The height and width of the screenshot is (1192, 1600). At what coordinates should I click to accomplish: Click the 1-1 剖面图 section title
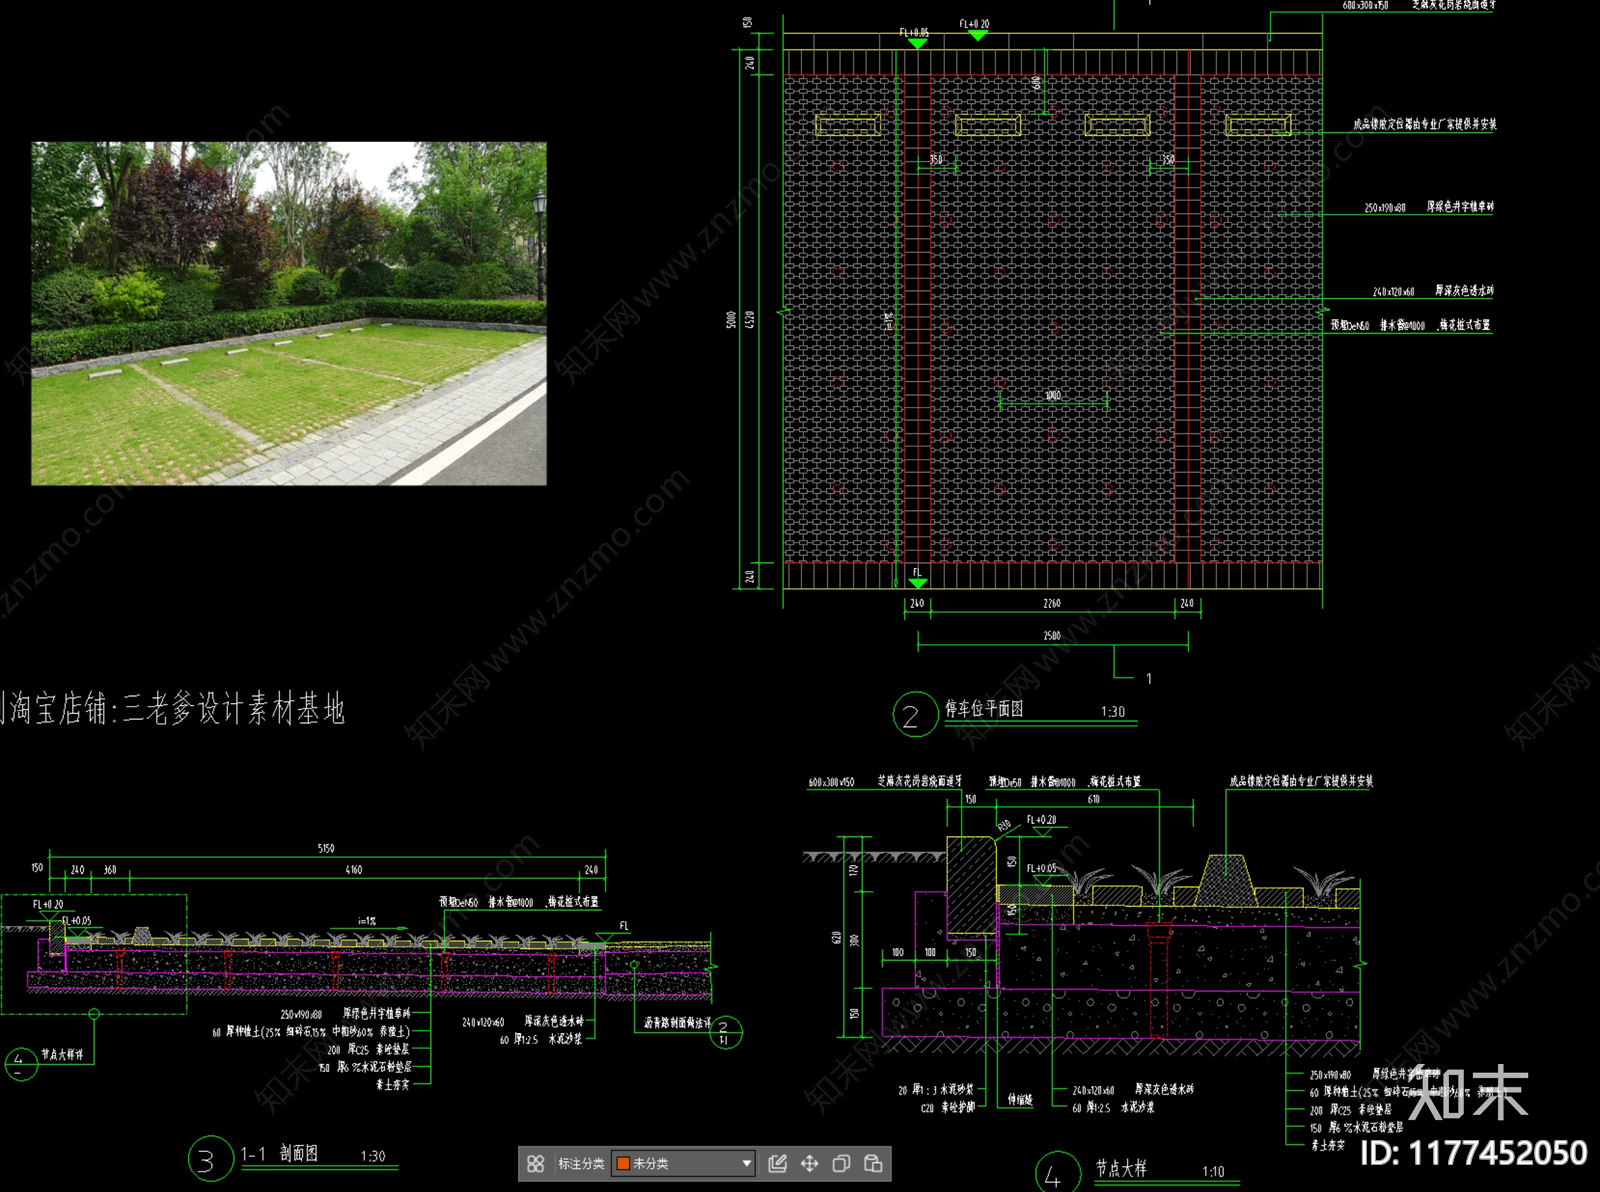[279, 1153]
